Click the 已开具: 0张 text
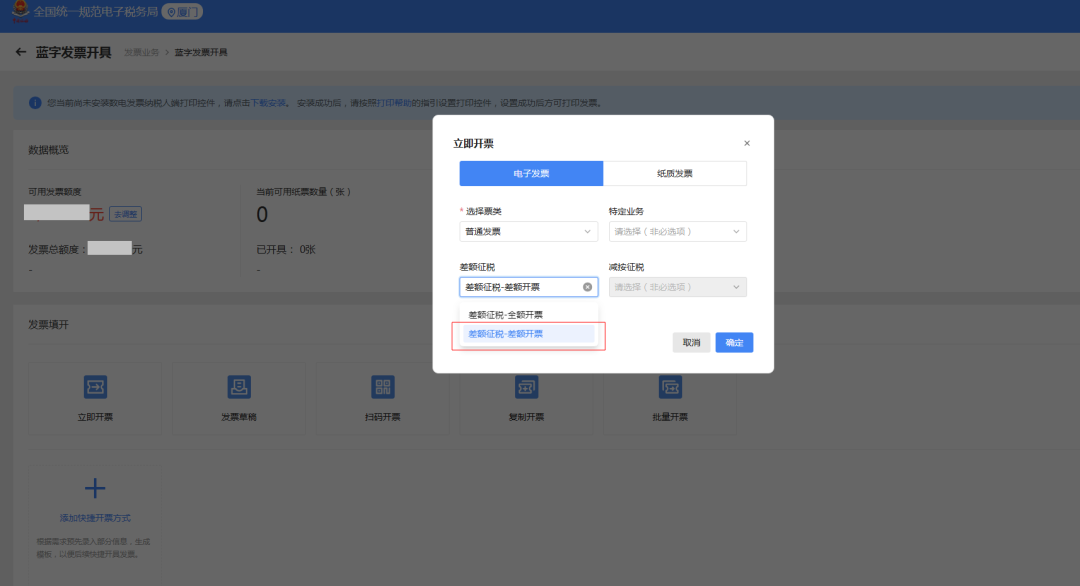The width and height of the screenshot is (1080, 586). click(286, 249)
